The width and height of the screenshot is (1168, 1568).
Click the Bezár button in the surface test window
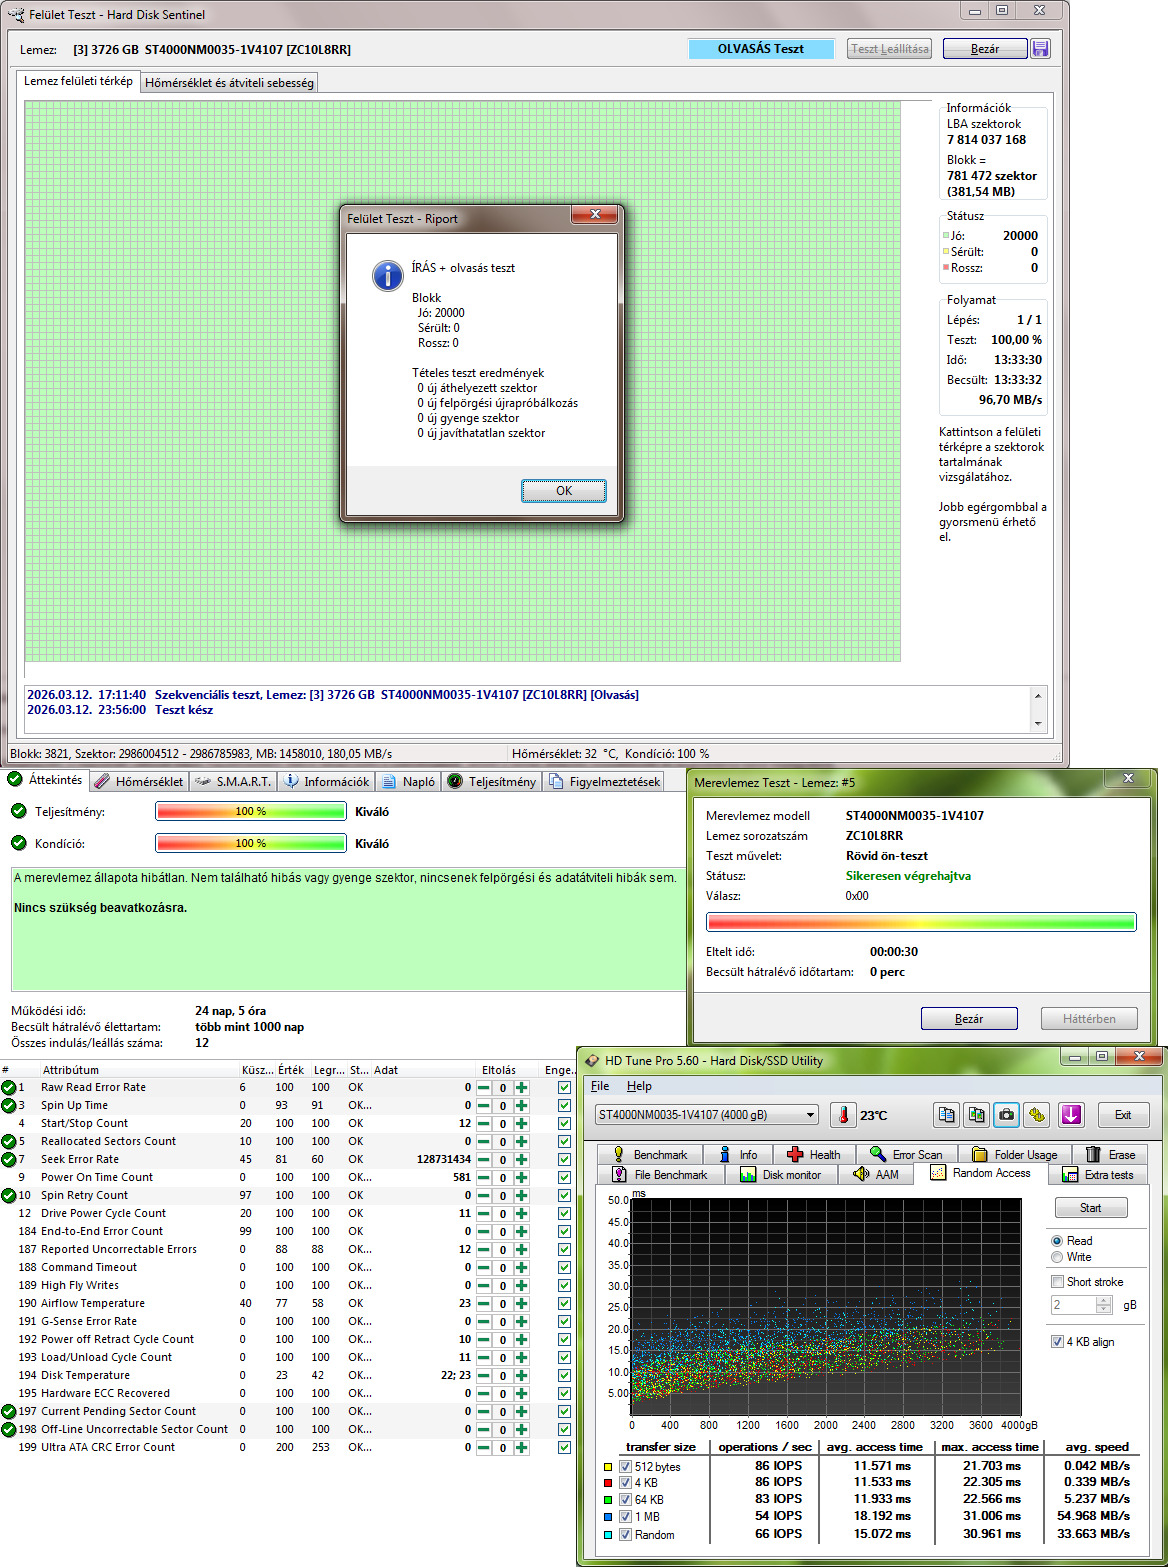985,49
